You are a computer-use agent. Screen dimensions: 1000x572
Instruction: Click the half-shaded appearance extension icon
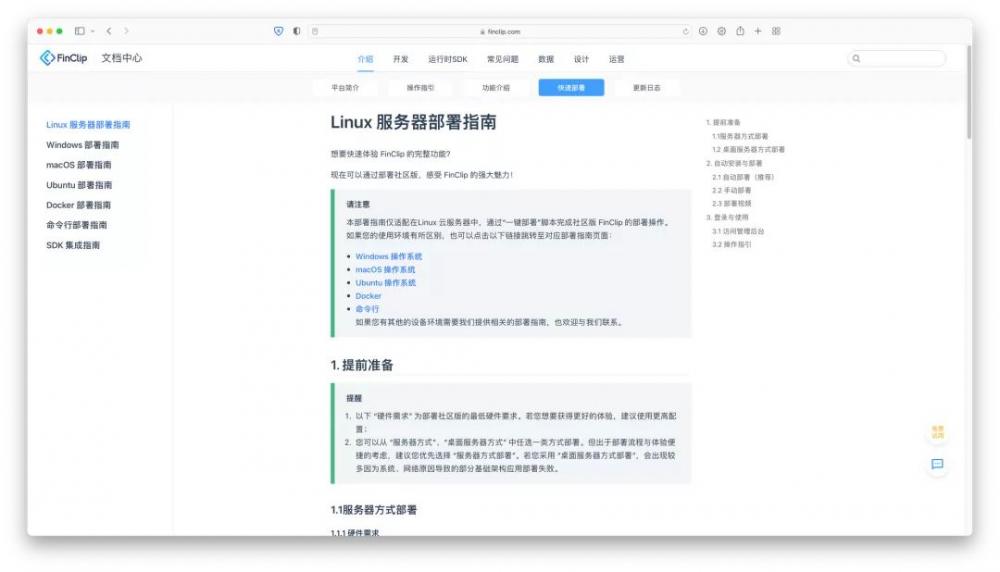click(297, 31)
